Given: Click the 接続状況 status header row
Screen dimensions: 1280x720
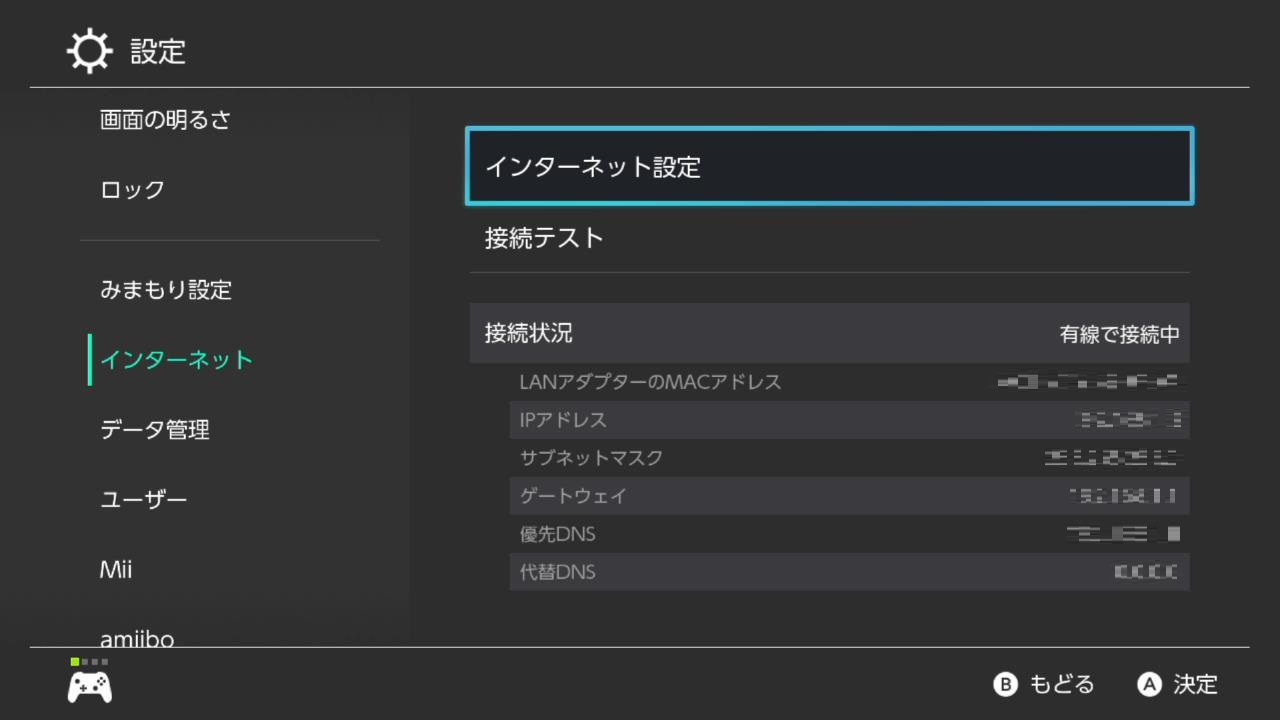Looking at the screenshot, I should (x=829, y=333).
